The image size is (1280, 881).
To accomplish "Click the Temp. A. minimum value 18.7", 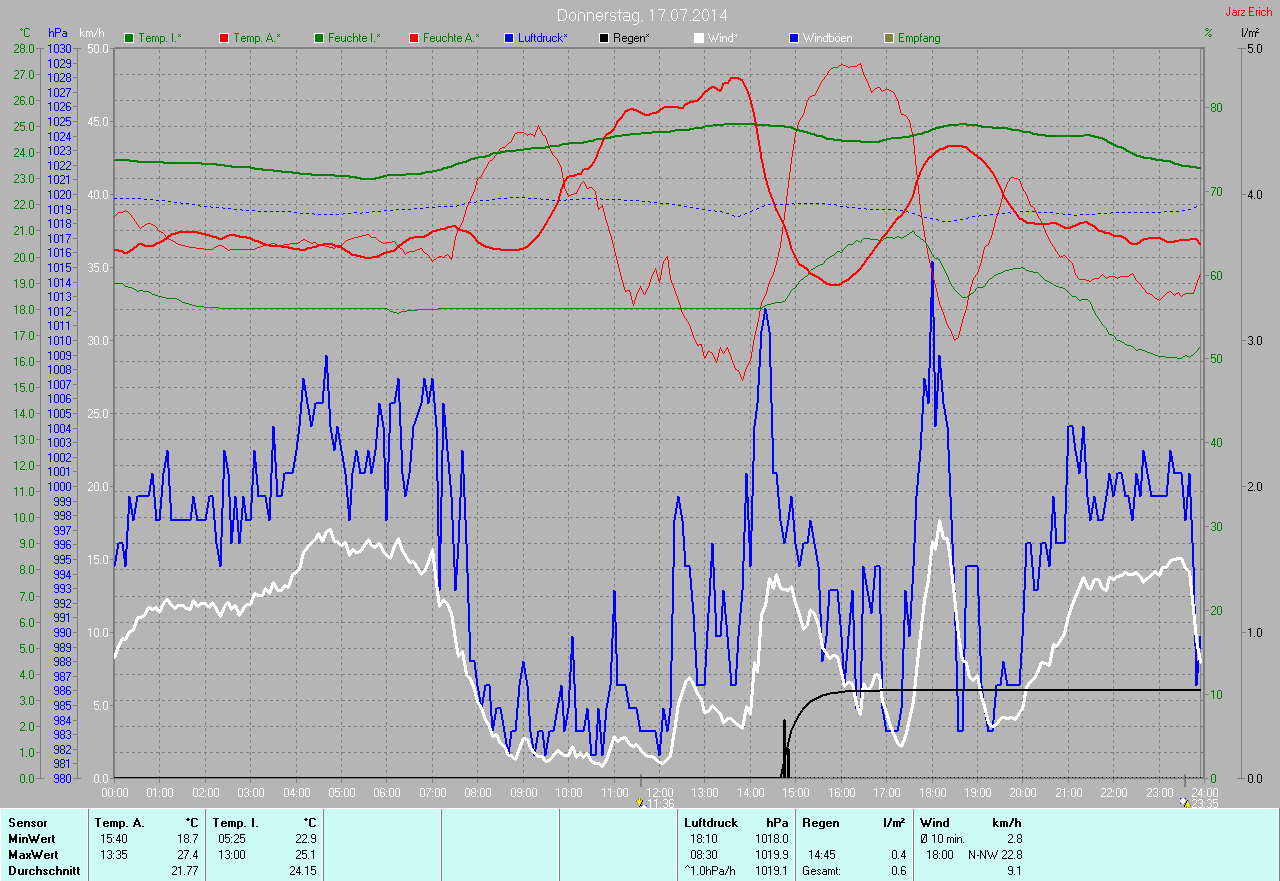I will pos(188,839).
